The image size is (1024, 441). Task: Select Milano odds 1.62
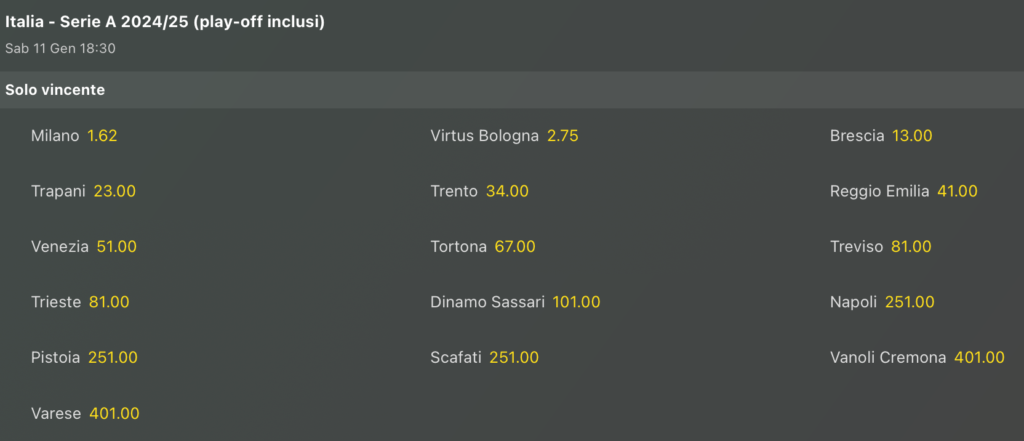(102, 136)
